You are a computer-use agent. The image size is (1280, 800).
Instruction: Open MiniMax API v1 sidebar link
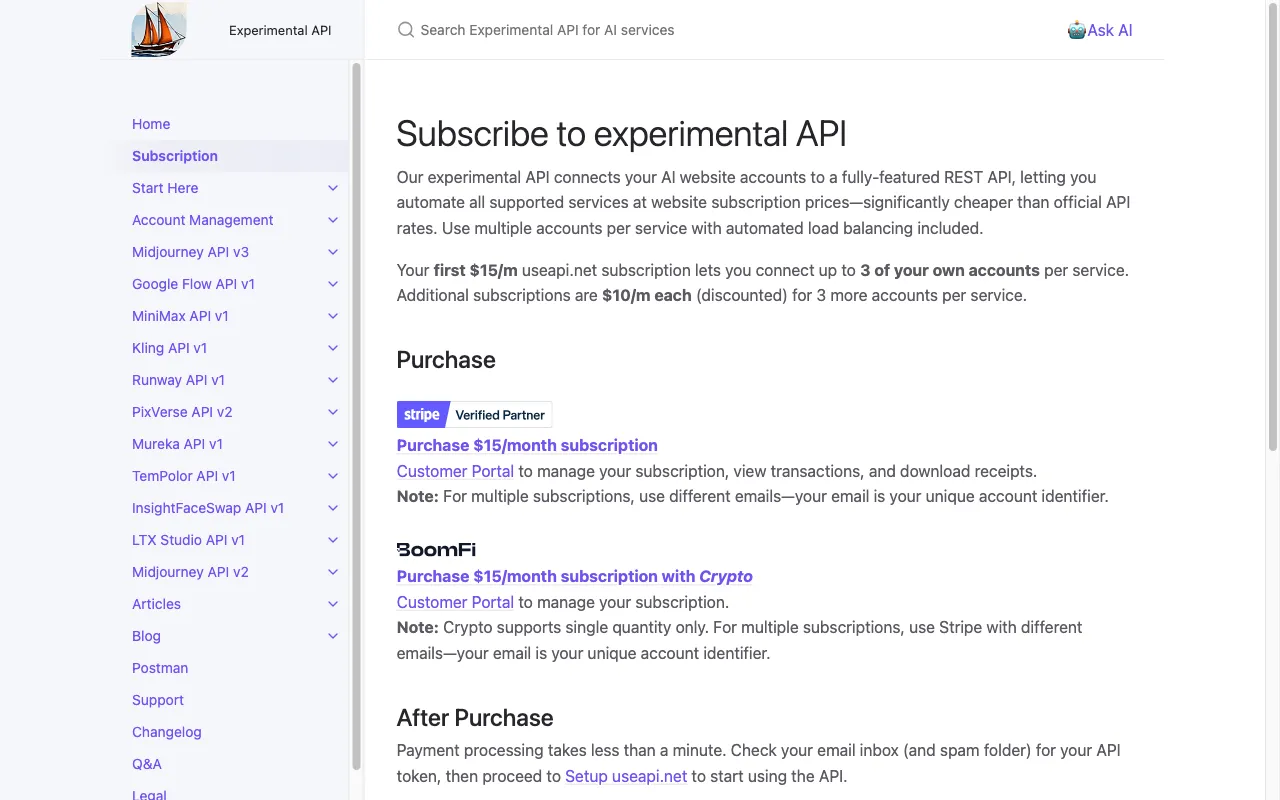click(180, 316)
